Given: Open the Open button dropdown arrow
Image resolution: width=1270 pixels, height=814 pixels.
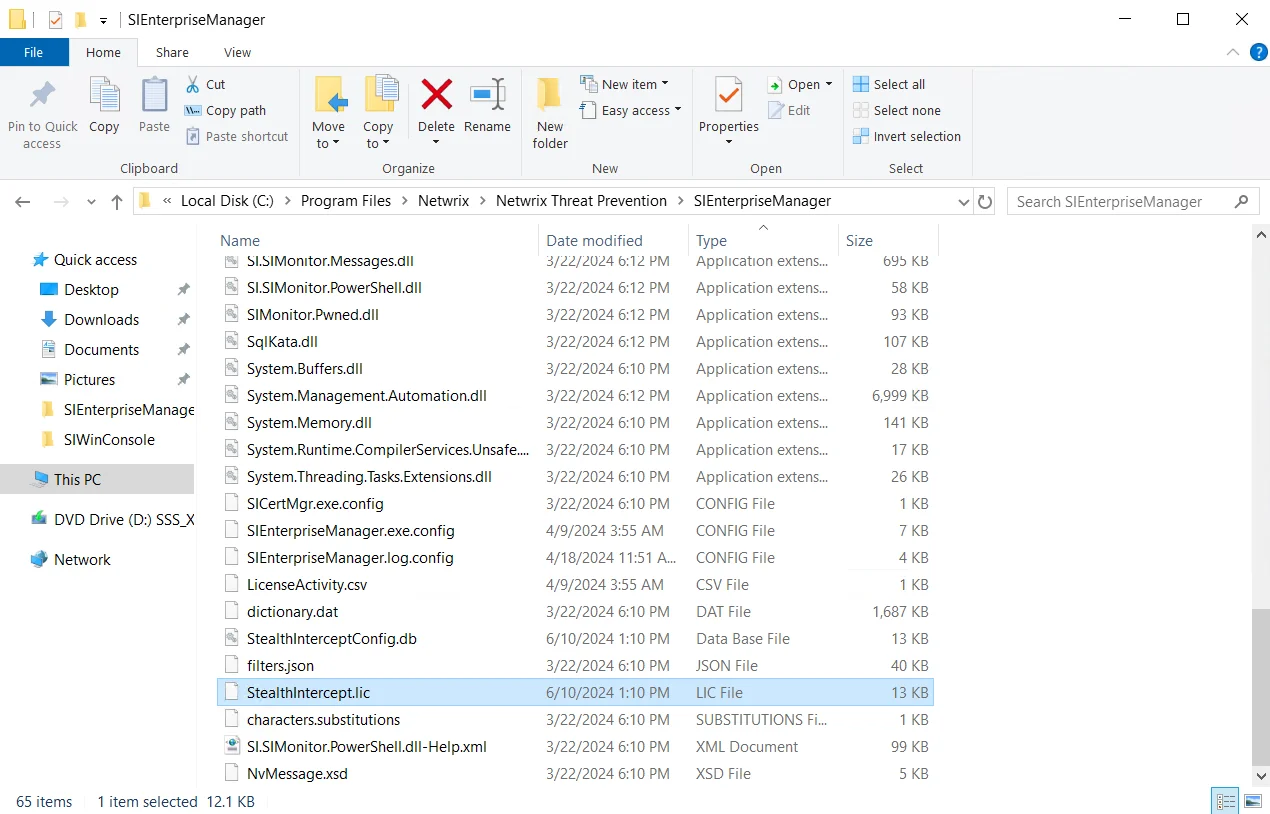Looking at the screenshot, I should coord(829,84).
